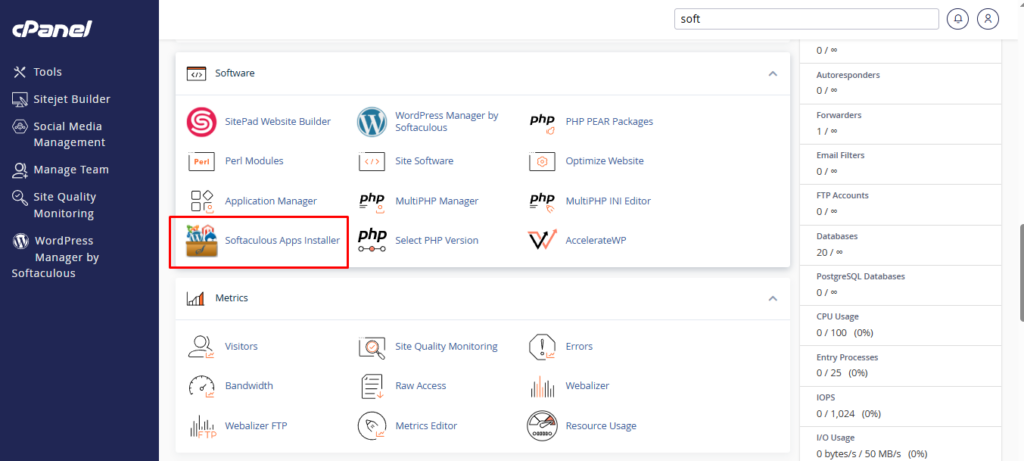
Task: Open Application Manager icon
Action: (x=202, y=202)
